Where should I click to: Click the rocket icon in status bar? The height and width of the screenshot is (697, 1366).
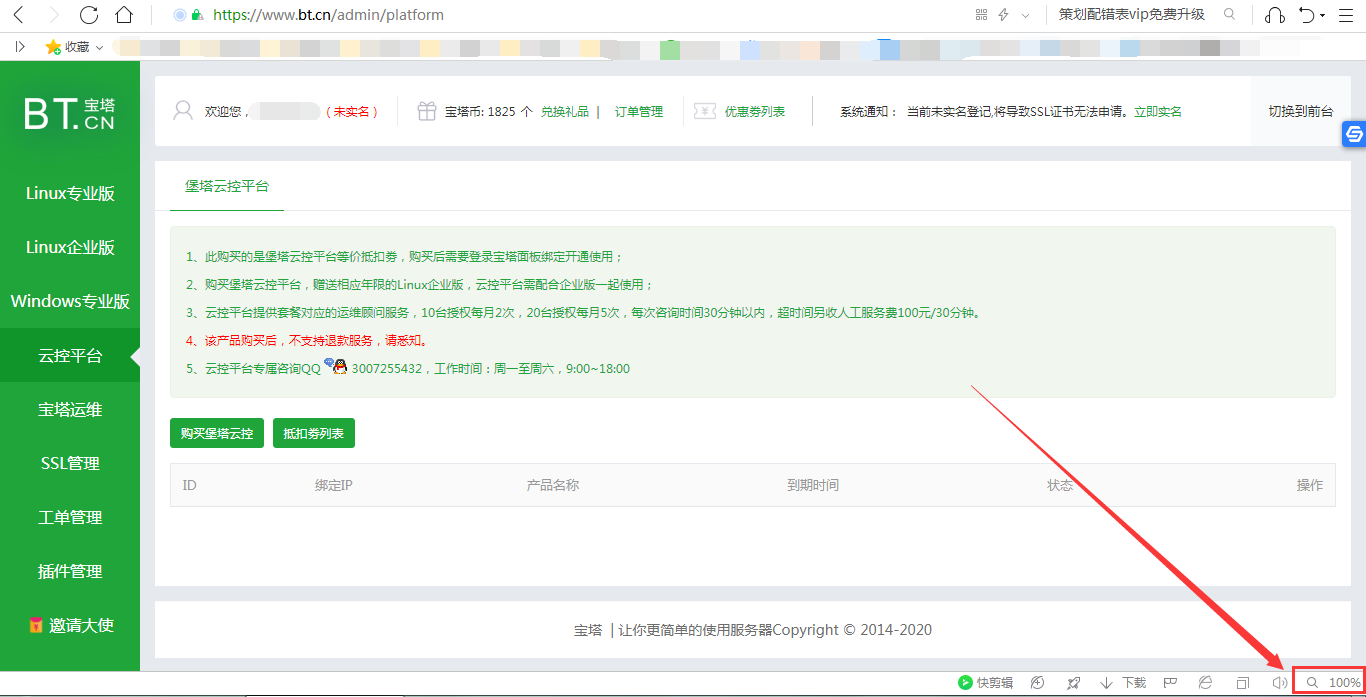tap(1073, 683)
